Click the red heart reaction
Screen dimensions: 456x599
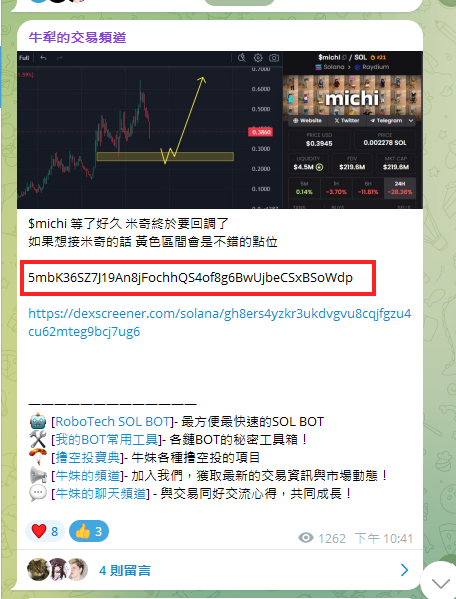[45, 531]
